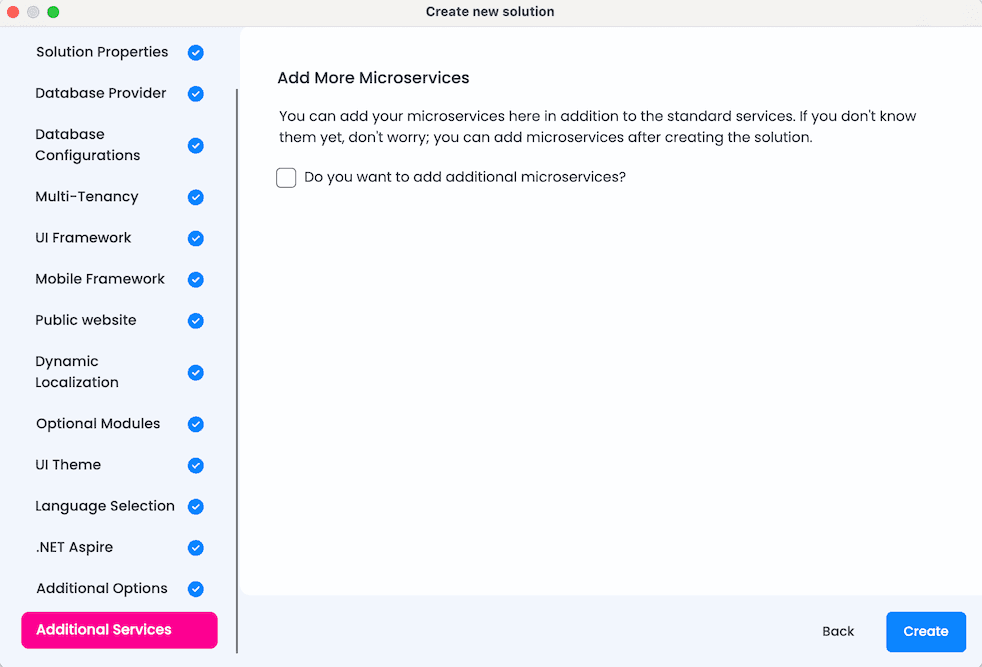
Task: Click the "Create new solution" window title
Action: pos(490,12)
